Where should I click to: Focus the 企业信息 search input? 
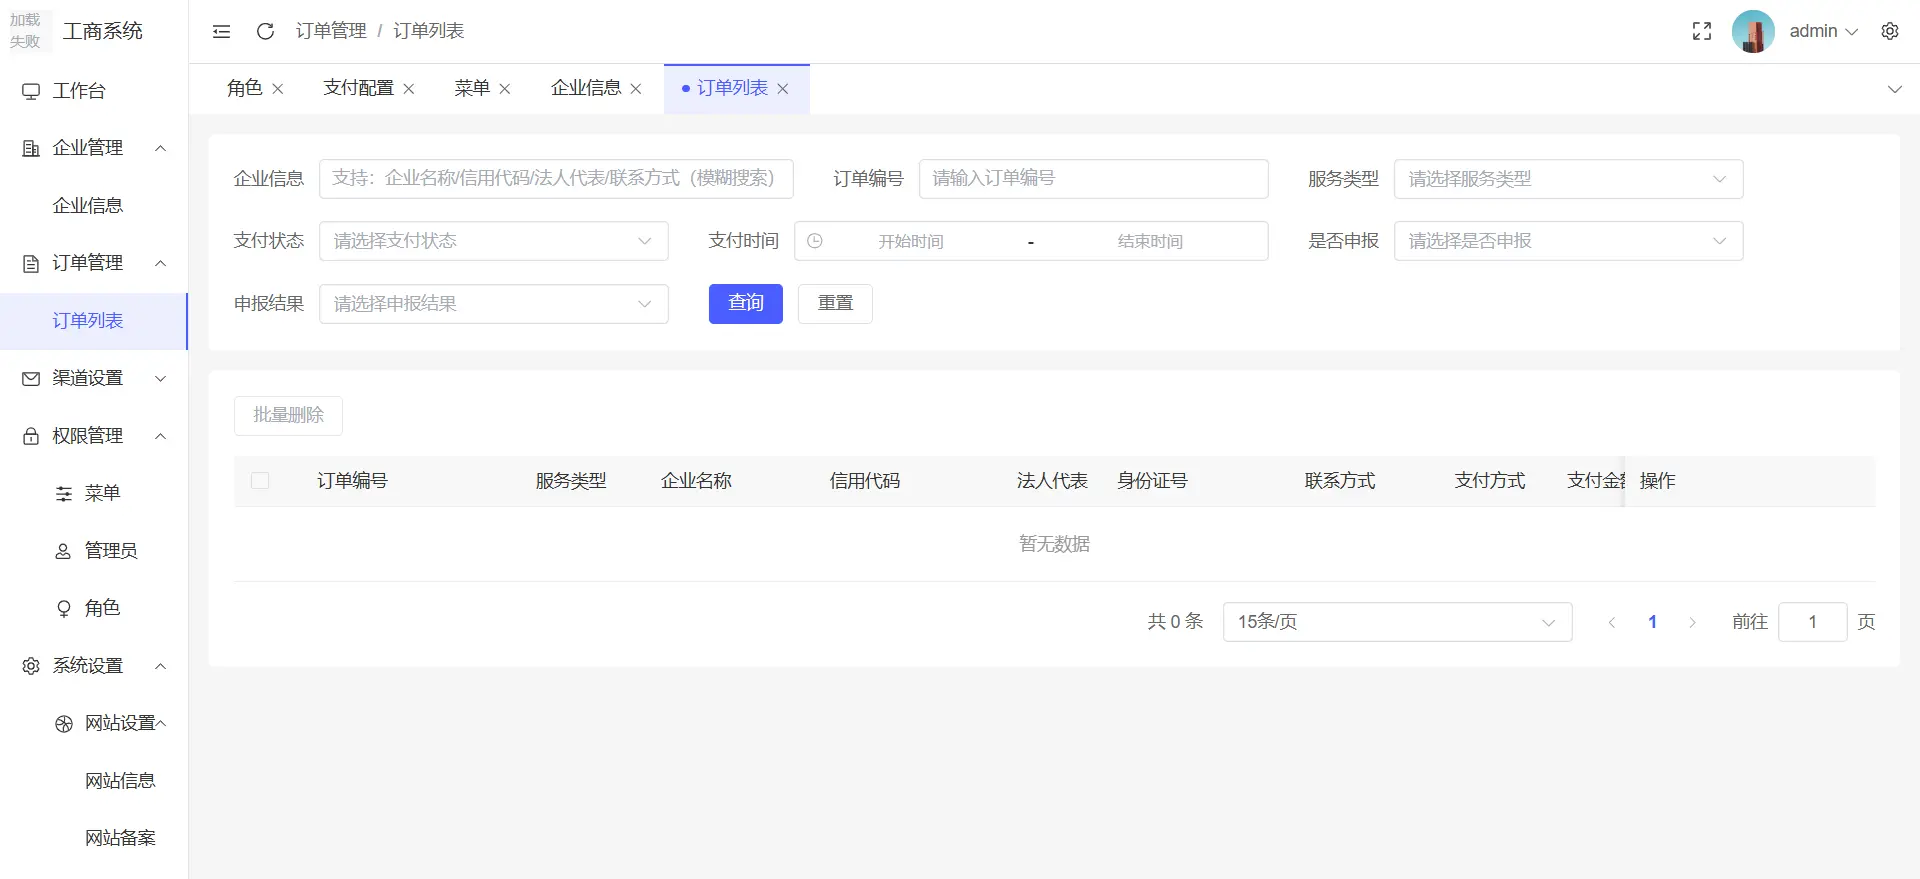(556, 179)
